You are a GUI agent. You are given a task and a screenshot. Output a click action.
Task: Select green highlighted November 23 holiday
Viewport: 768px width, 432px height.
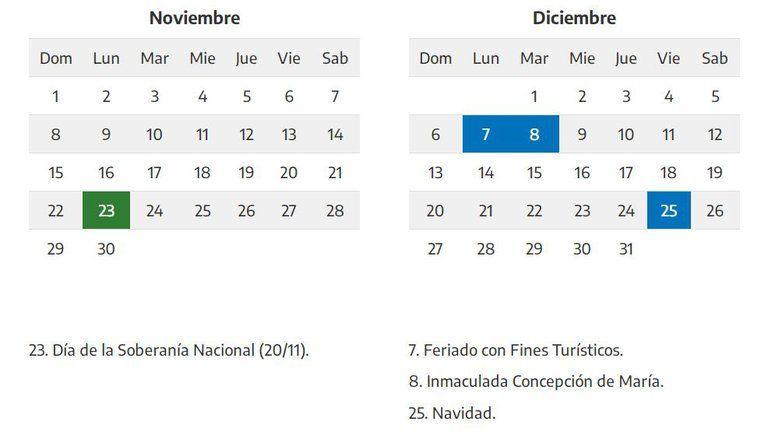pyautogui.click(x=106, y=211)
